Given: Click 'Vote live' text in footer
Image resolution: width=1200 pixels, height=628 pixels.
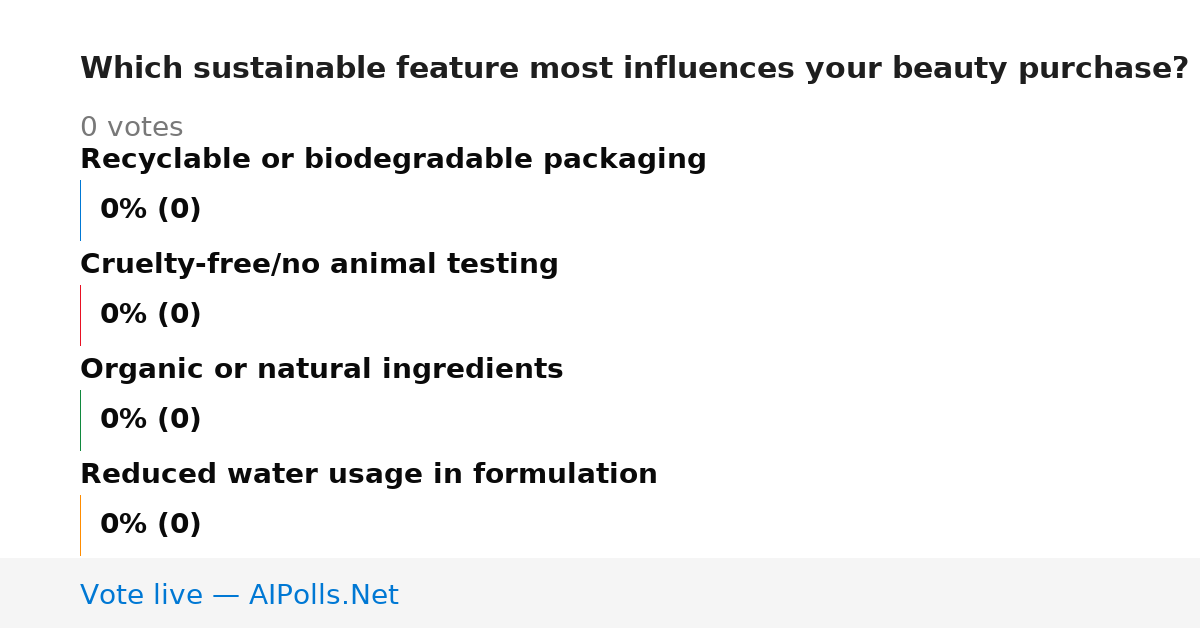Looking at the screenshot, I should (x=141, y=596).
